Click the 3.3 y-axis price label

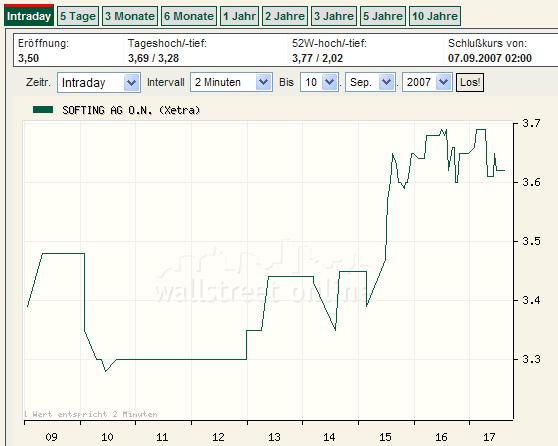tap(531, 360)
